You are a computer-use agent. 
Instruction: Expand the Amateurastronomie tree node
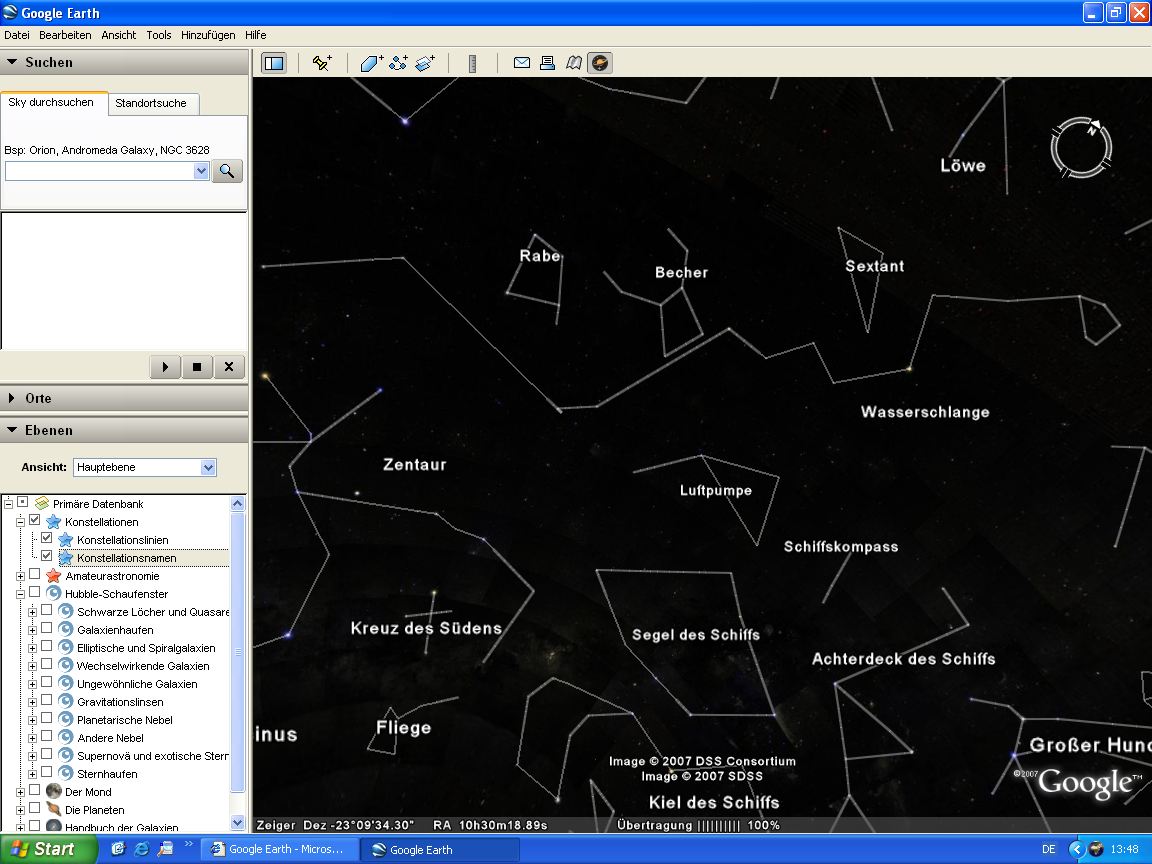click(x=21, y=576)
